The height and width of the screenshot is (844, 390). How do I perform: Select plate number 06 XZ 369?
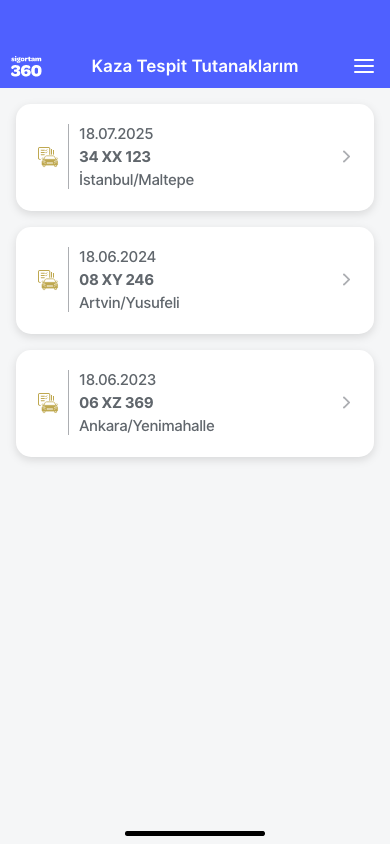click(116, 403)
